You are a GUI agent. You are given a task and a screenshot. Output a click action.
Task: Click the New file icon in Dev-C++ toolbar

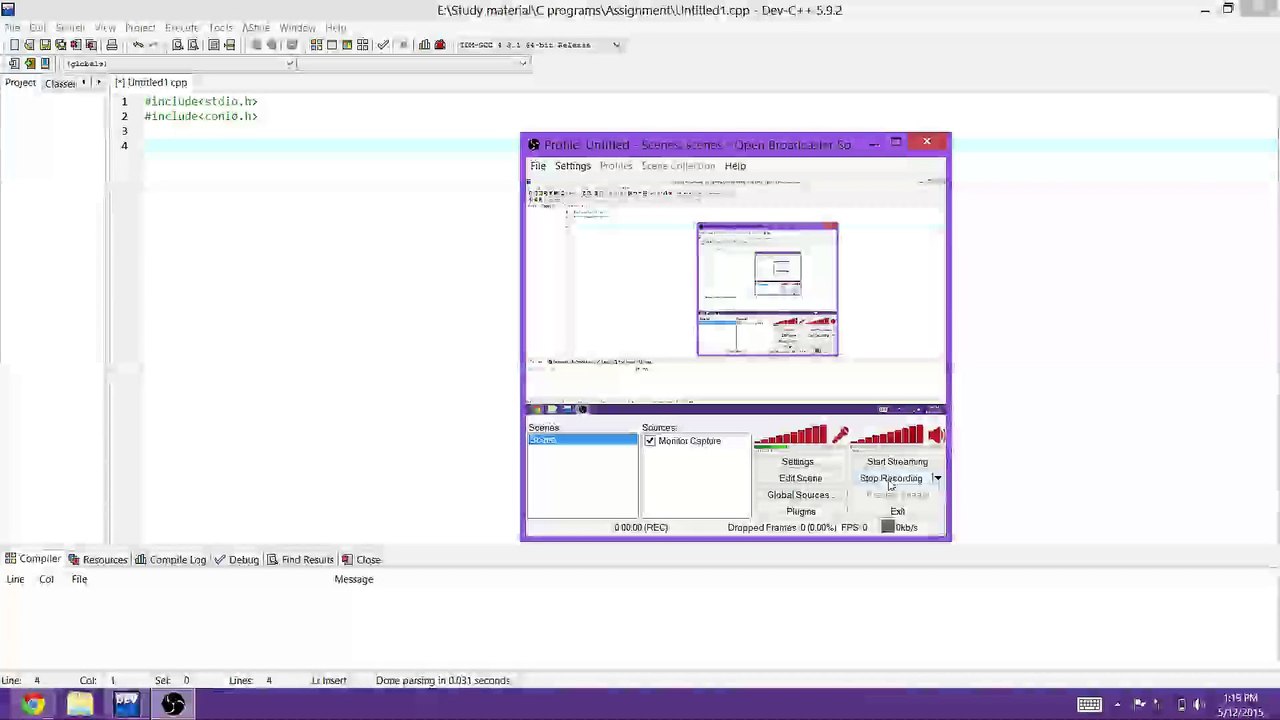pyautogui.click(x=14, y=45)
